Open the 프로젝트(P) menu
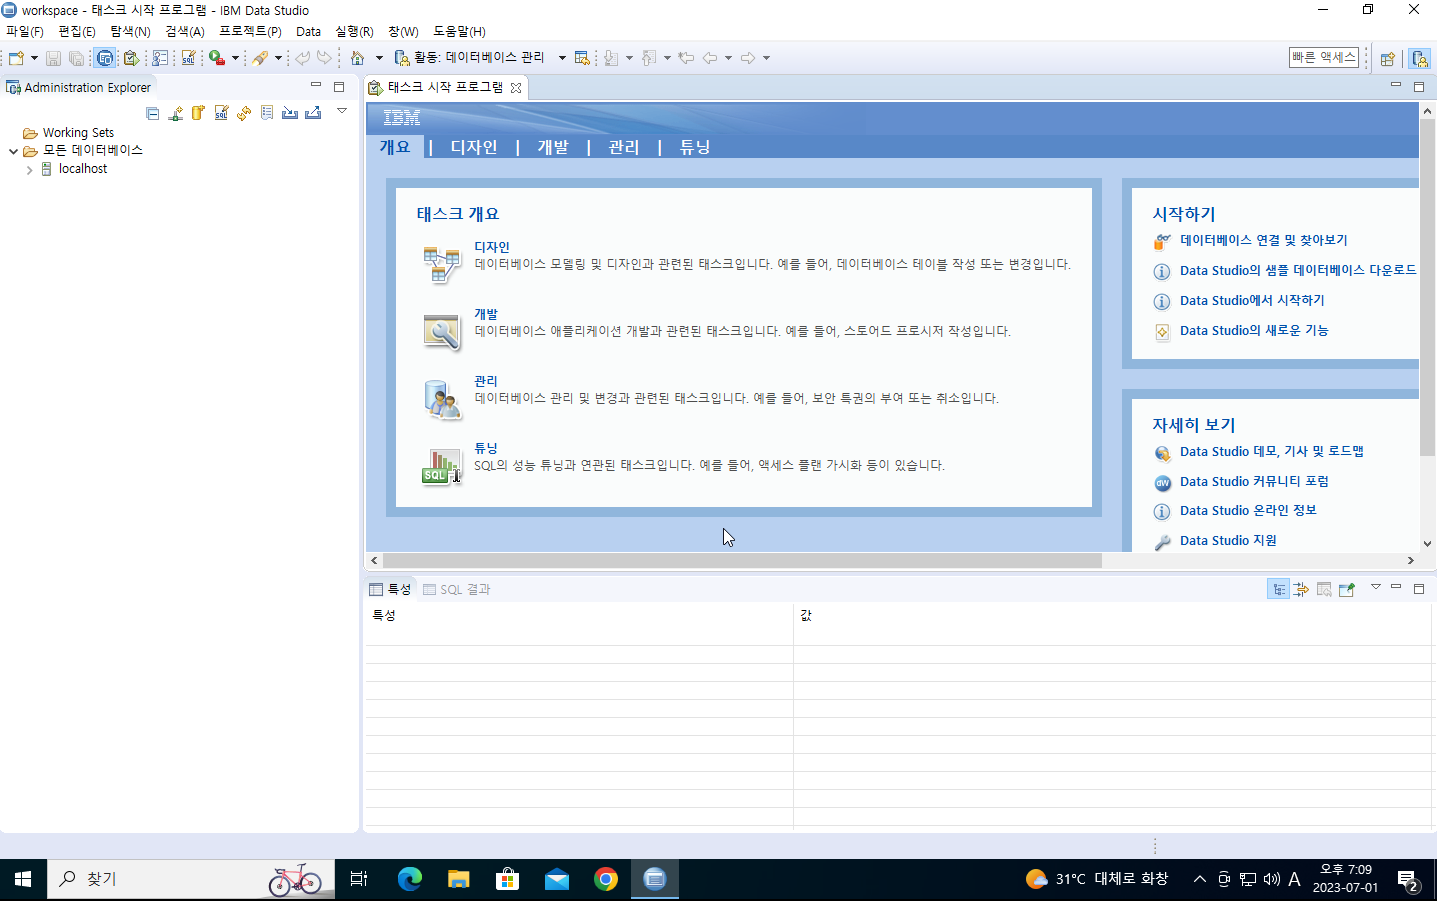 pyautogui.click(x=250, y=31)
